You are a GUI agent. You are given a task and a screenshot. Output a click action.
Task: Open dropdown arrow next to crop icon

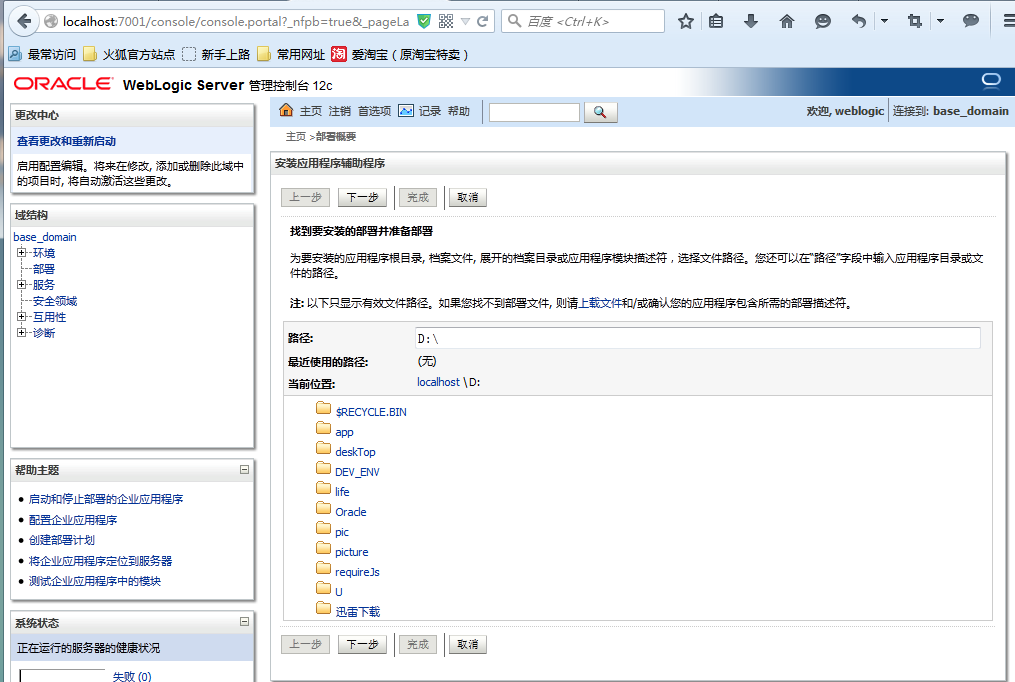(x=940, y=21)
